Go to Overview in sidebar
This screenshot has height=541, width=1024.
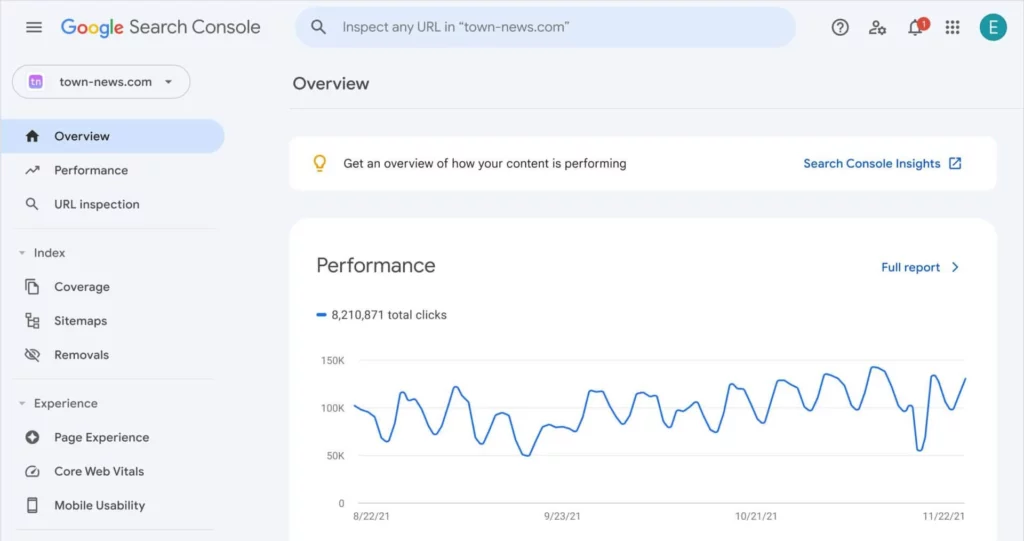pyautogui.click(x=112, y=136)
